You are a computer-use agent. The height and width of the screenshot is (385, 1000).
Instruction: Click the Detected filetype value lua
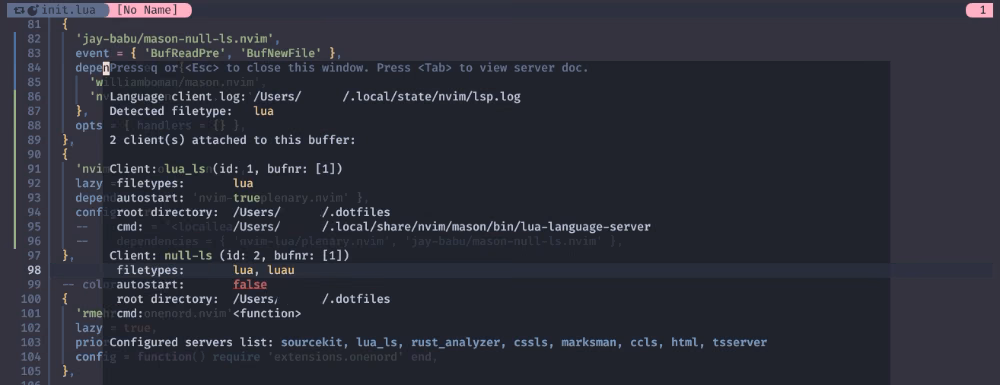tap(263, 111)
